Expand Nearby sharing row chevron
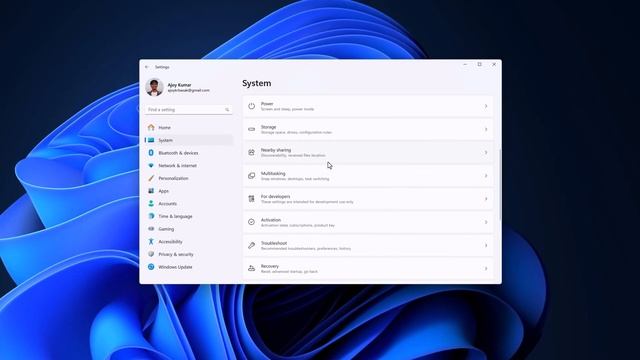Image resolution: width=640 pixels, height=360 pixels. click(486, 152)
